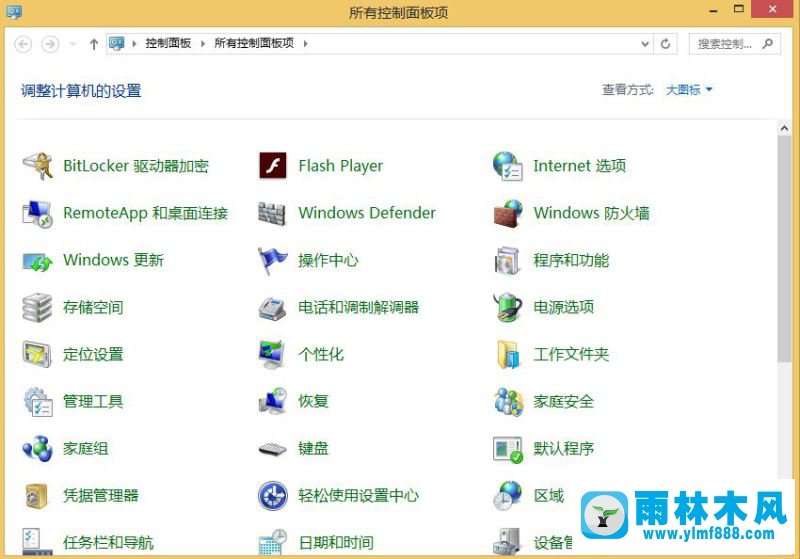800x559 pixels.
Task: Click the 工作文件夹 folder icon
Action: tap(508, 354)
